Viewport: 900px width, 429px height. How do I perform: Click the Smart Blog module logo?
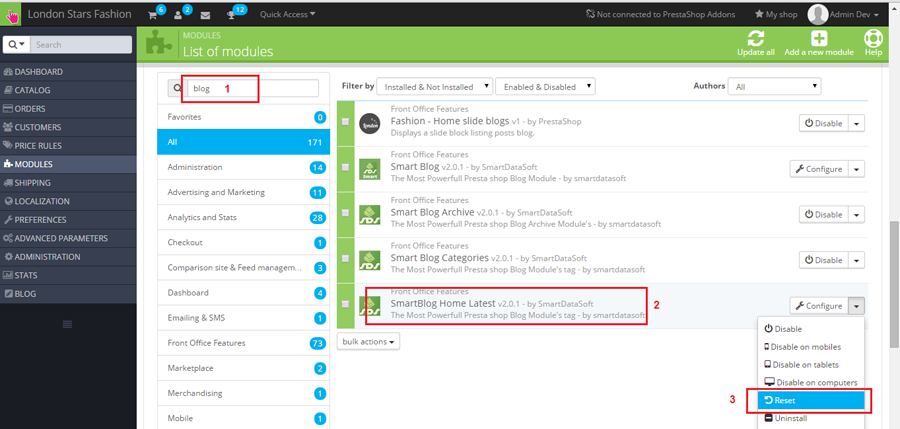pos(369,169)
